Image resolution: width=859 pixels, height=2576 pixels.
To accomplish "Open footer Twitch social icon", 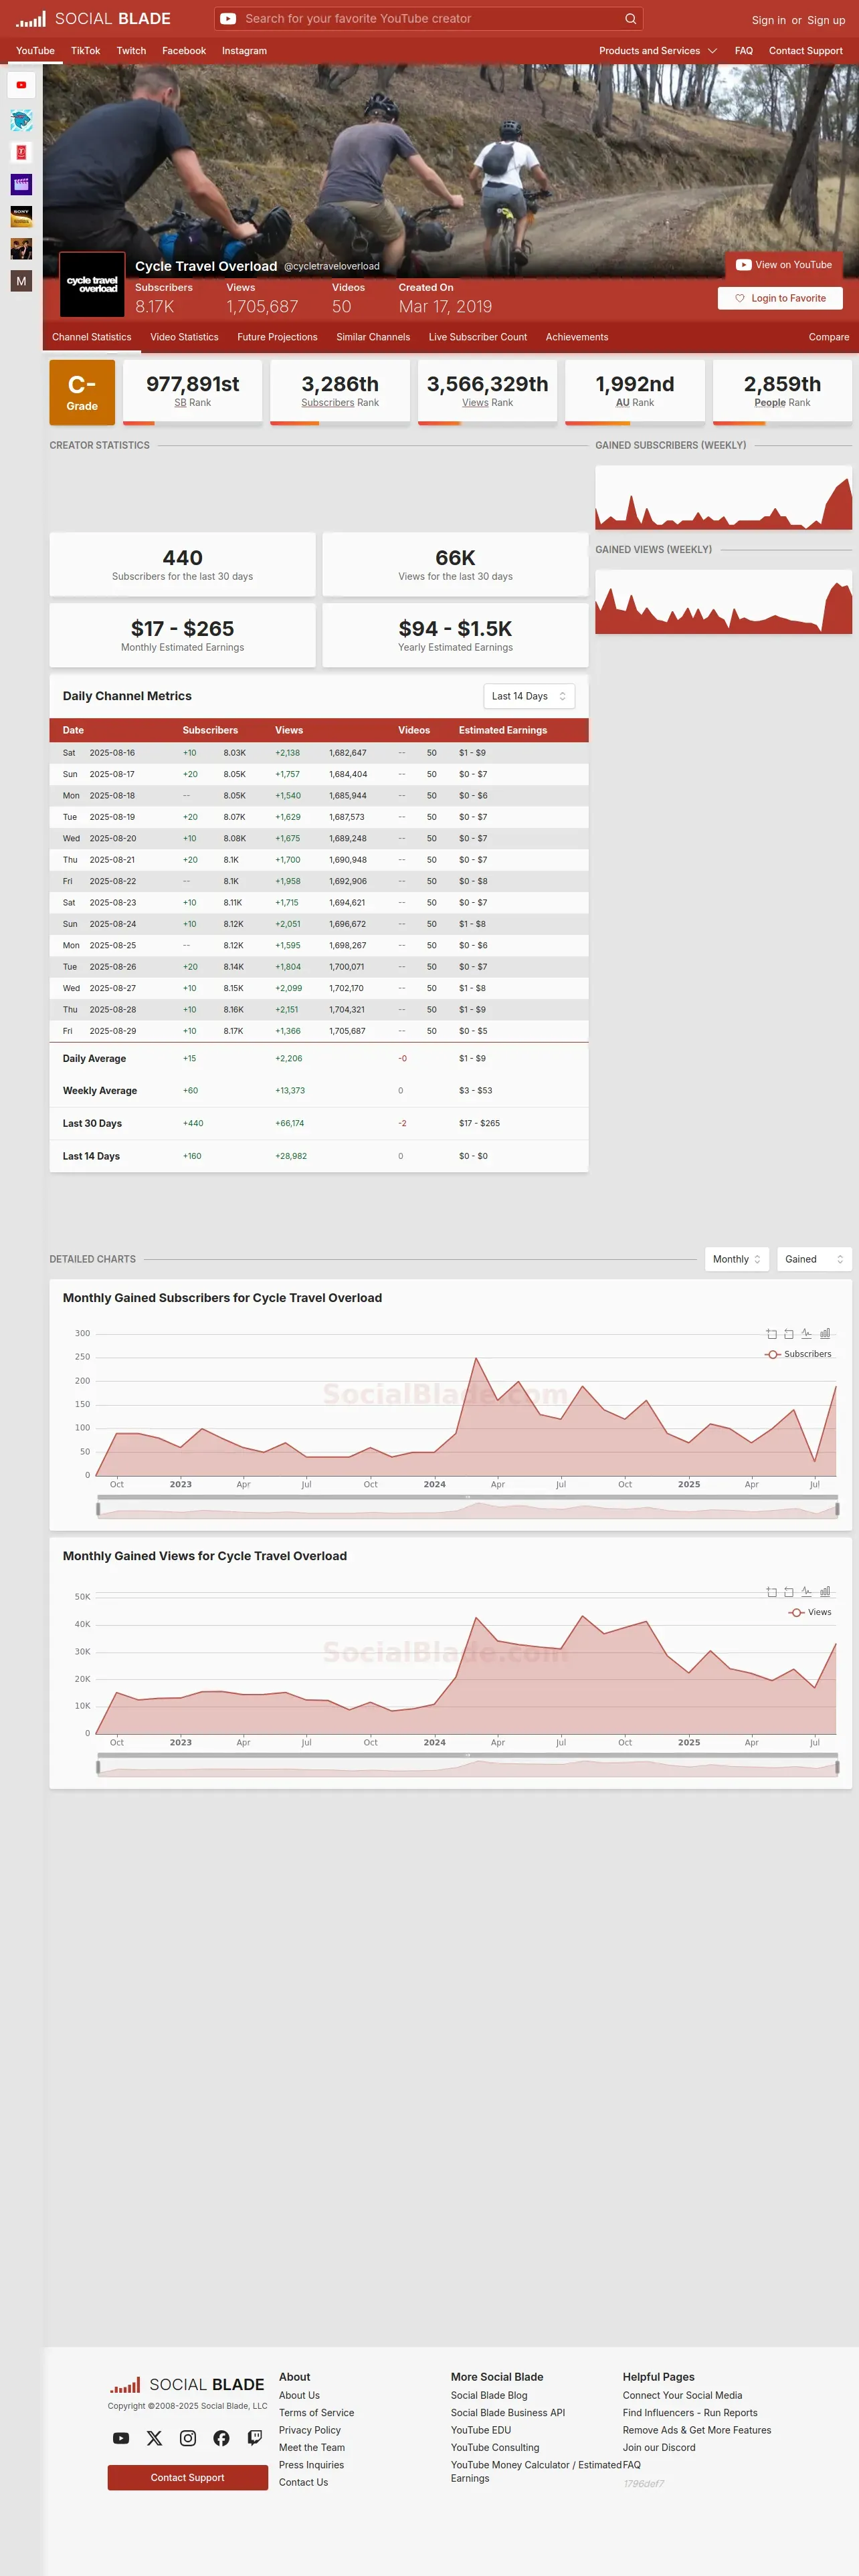I will (x=255, y=2438).
